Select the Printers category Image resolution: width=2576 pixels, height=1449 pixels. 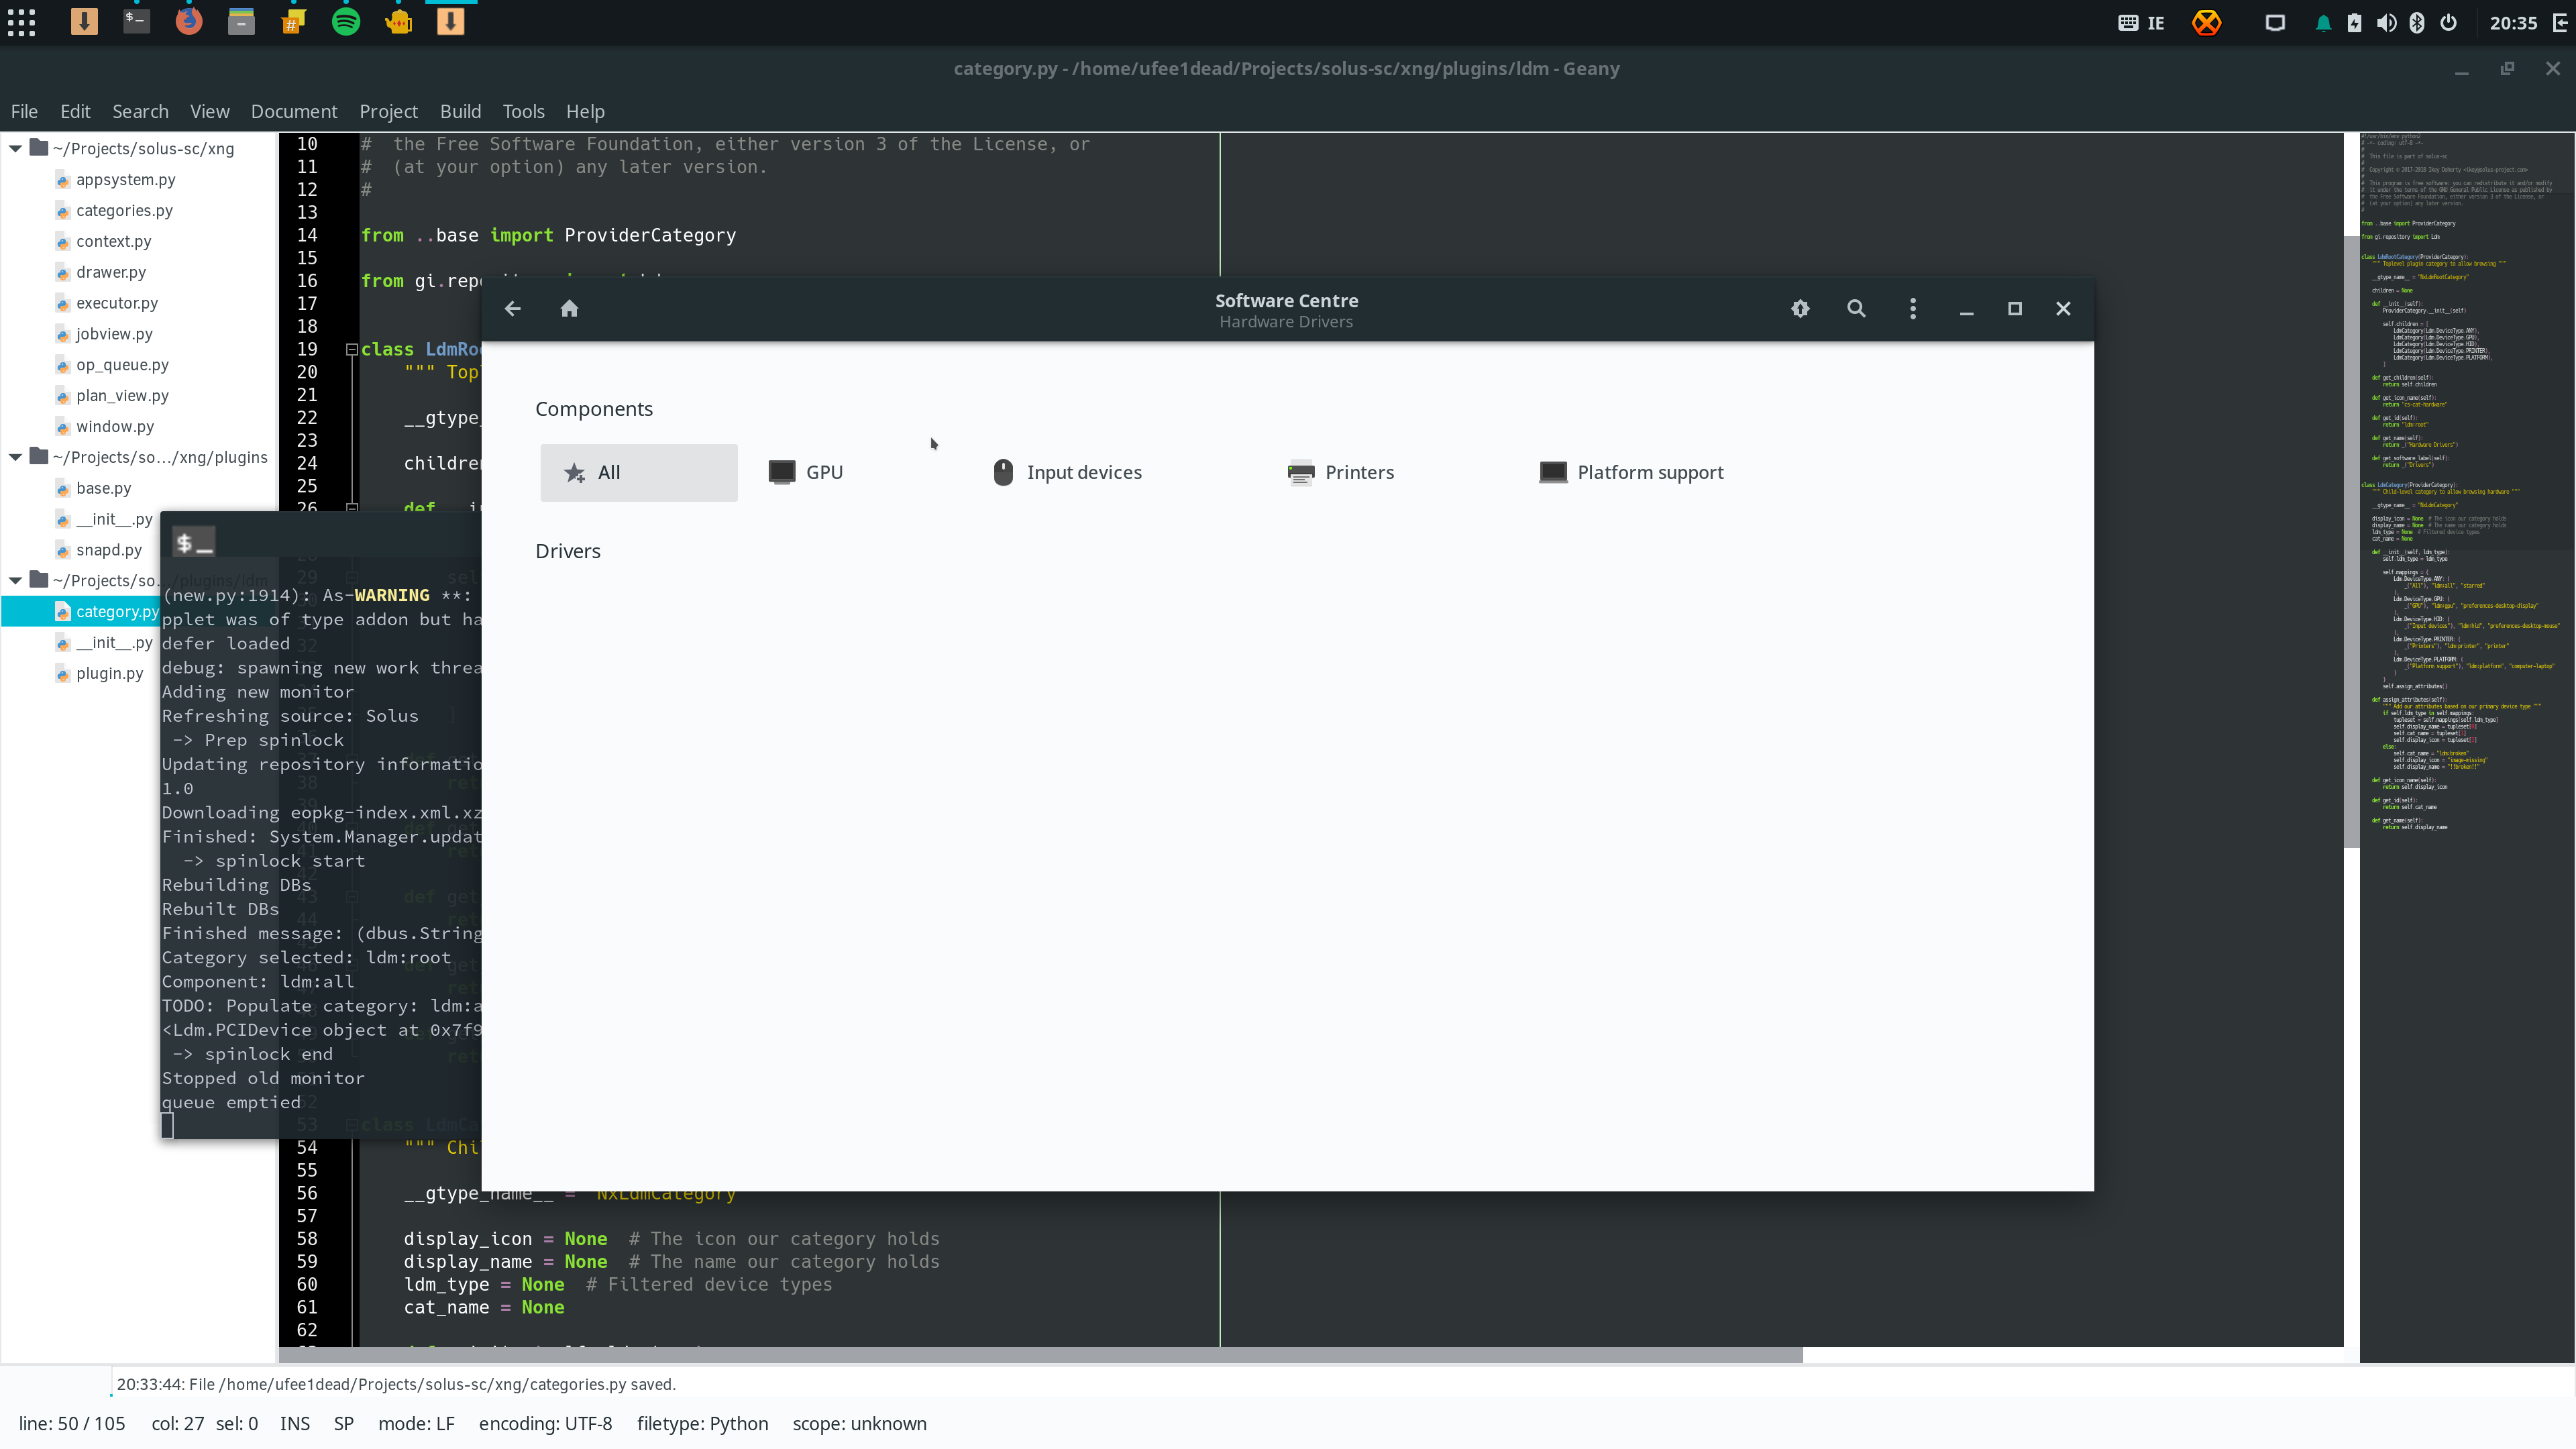coord(1341,472)
